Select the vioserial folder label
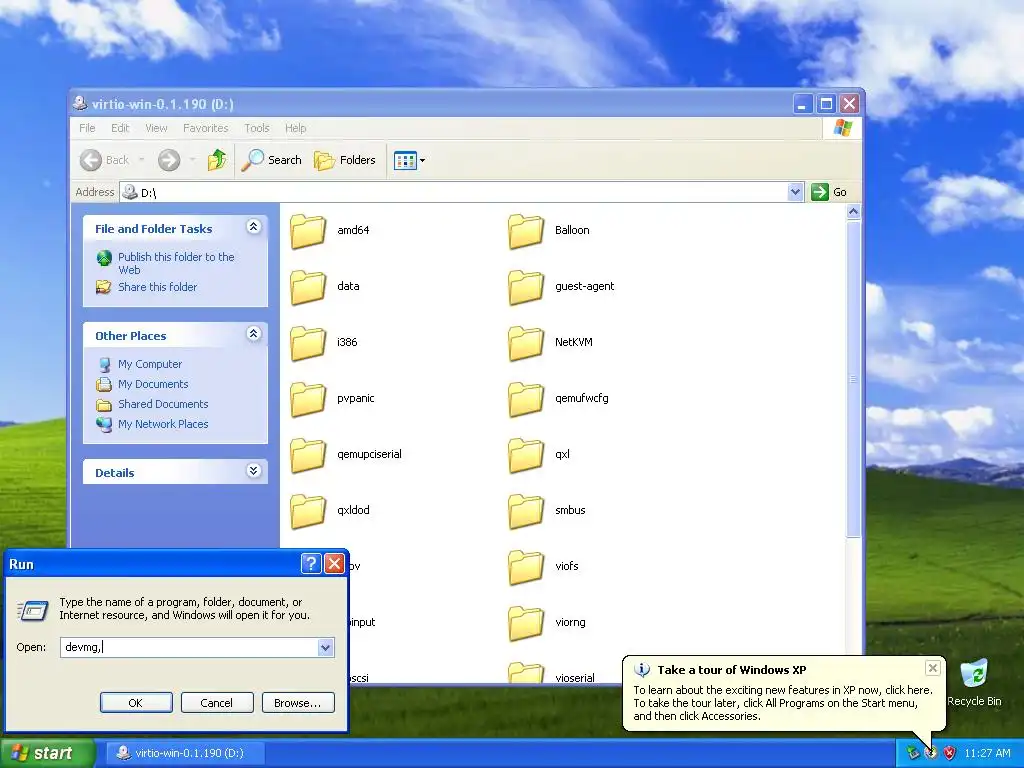1024x768 pixels. [575, 678]
